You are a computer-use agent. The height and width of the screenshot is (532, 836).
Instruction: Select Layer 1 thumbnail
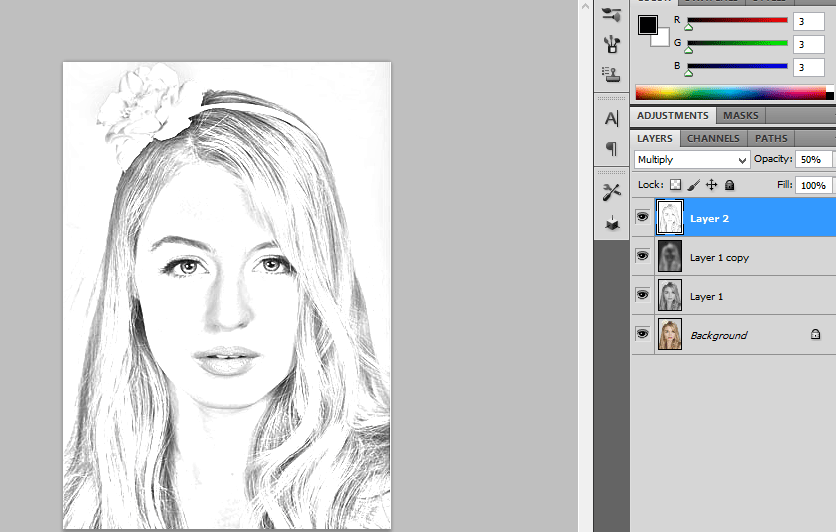(x=670, y=295)
